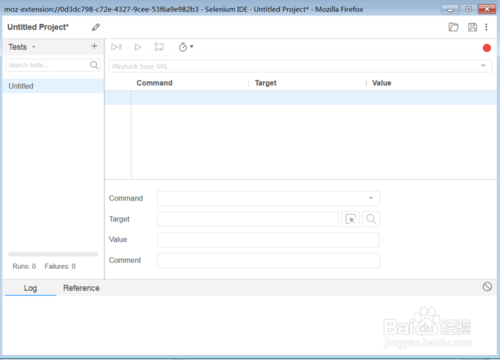Focus the Target input field
The width and height of the screenshot is (500, 360).
(248, 219)
